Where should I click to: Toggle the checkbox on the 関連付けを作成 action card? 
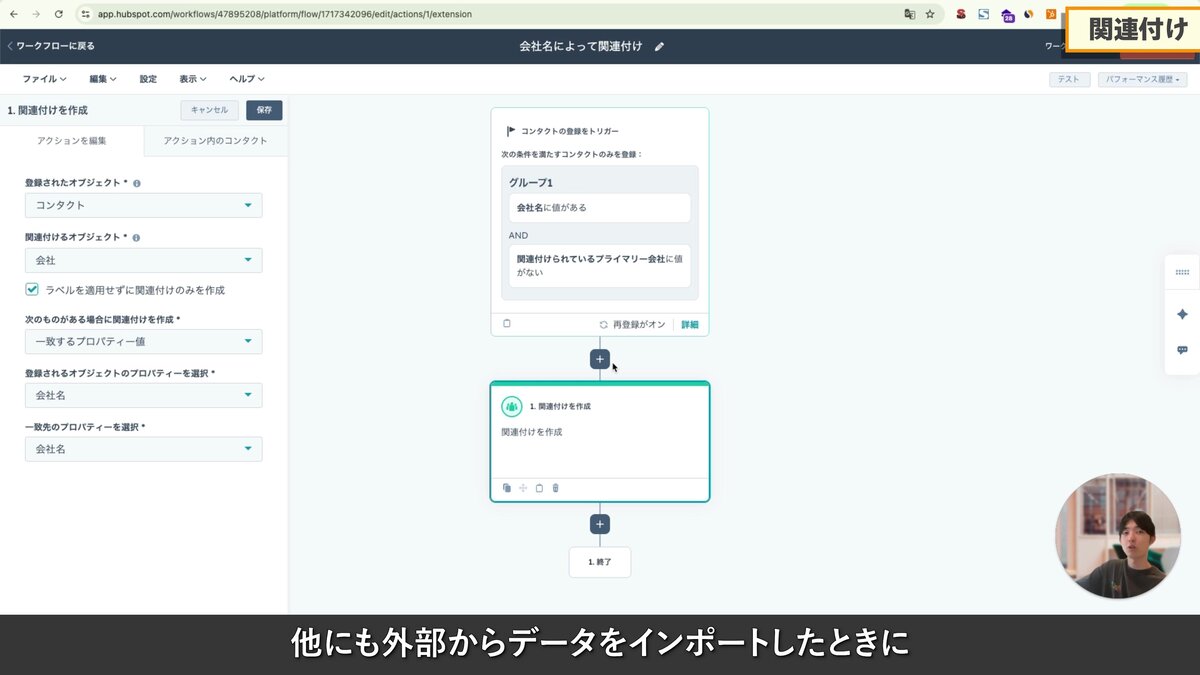(x=540, y=488)
